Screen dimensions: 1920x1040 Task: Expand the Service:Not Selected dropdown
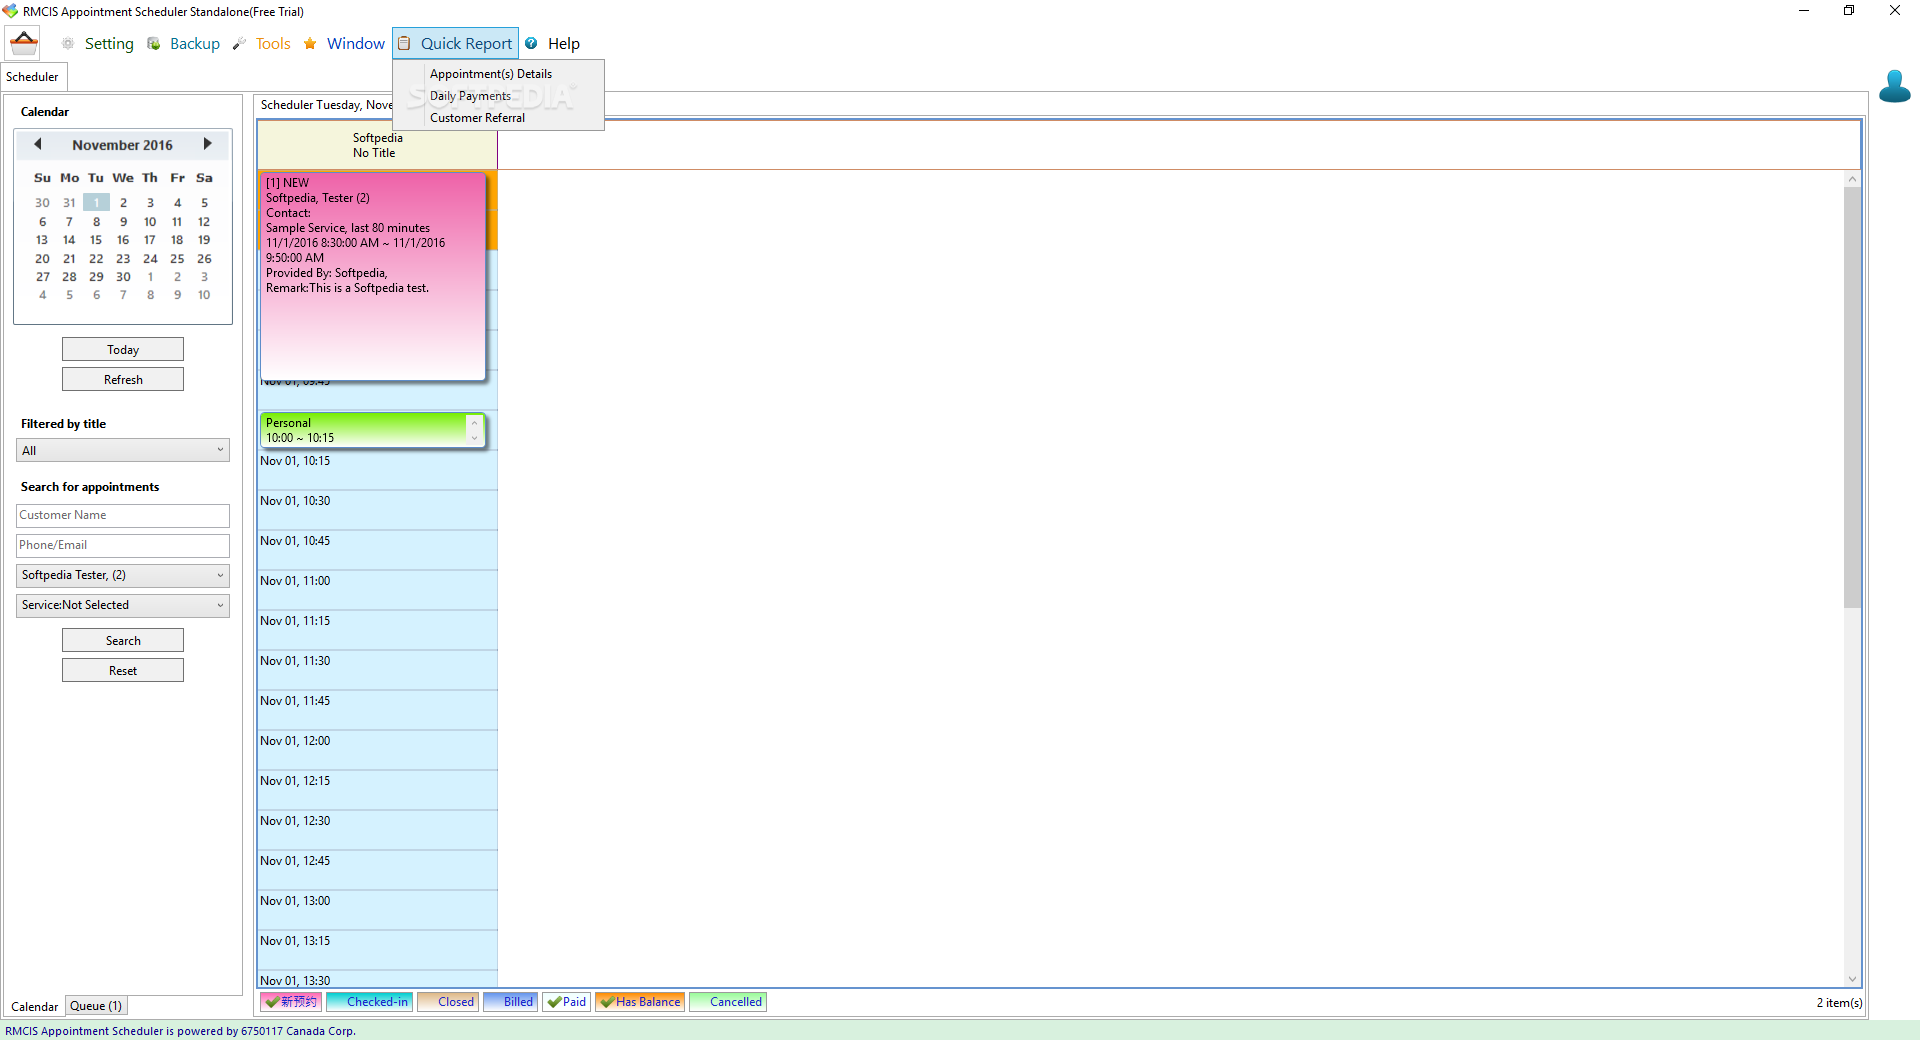(x=123, y=606)
